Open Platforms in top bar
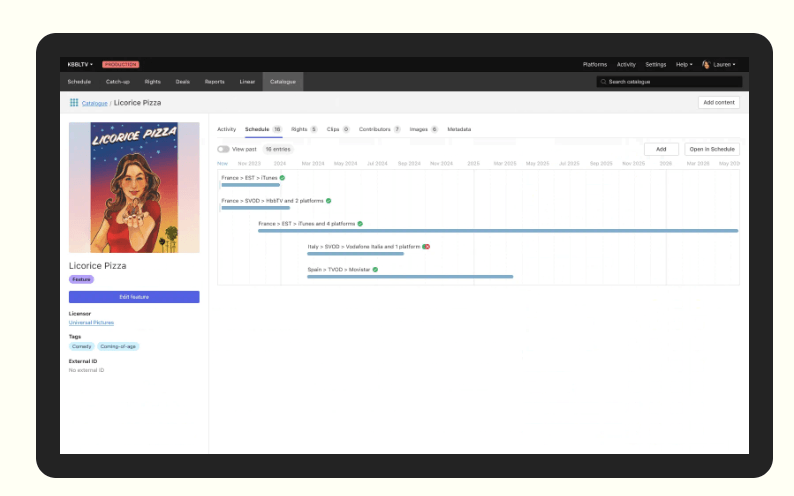The image size is (794, 496). (594, 64)
